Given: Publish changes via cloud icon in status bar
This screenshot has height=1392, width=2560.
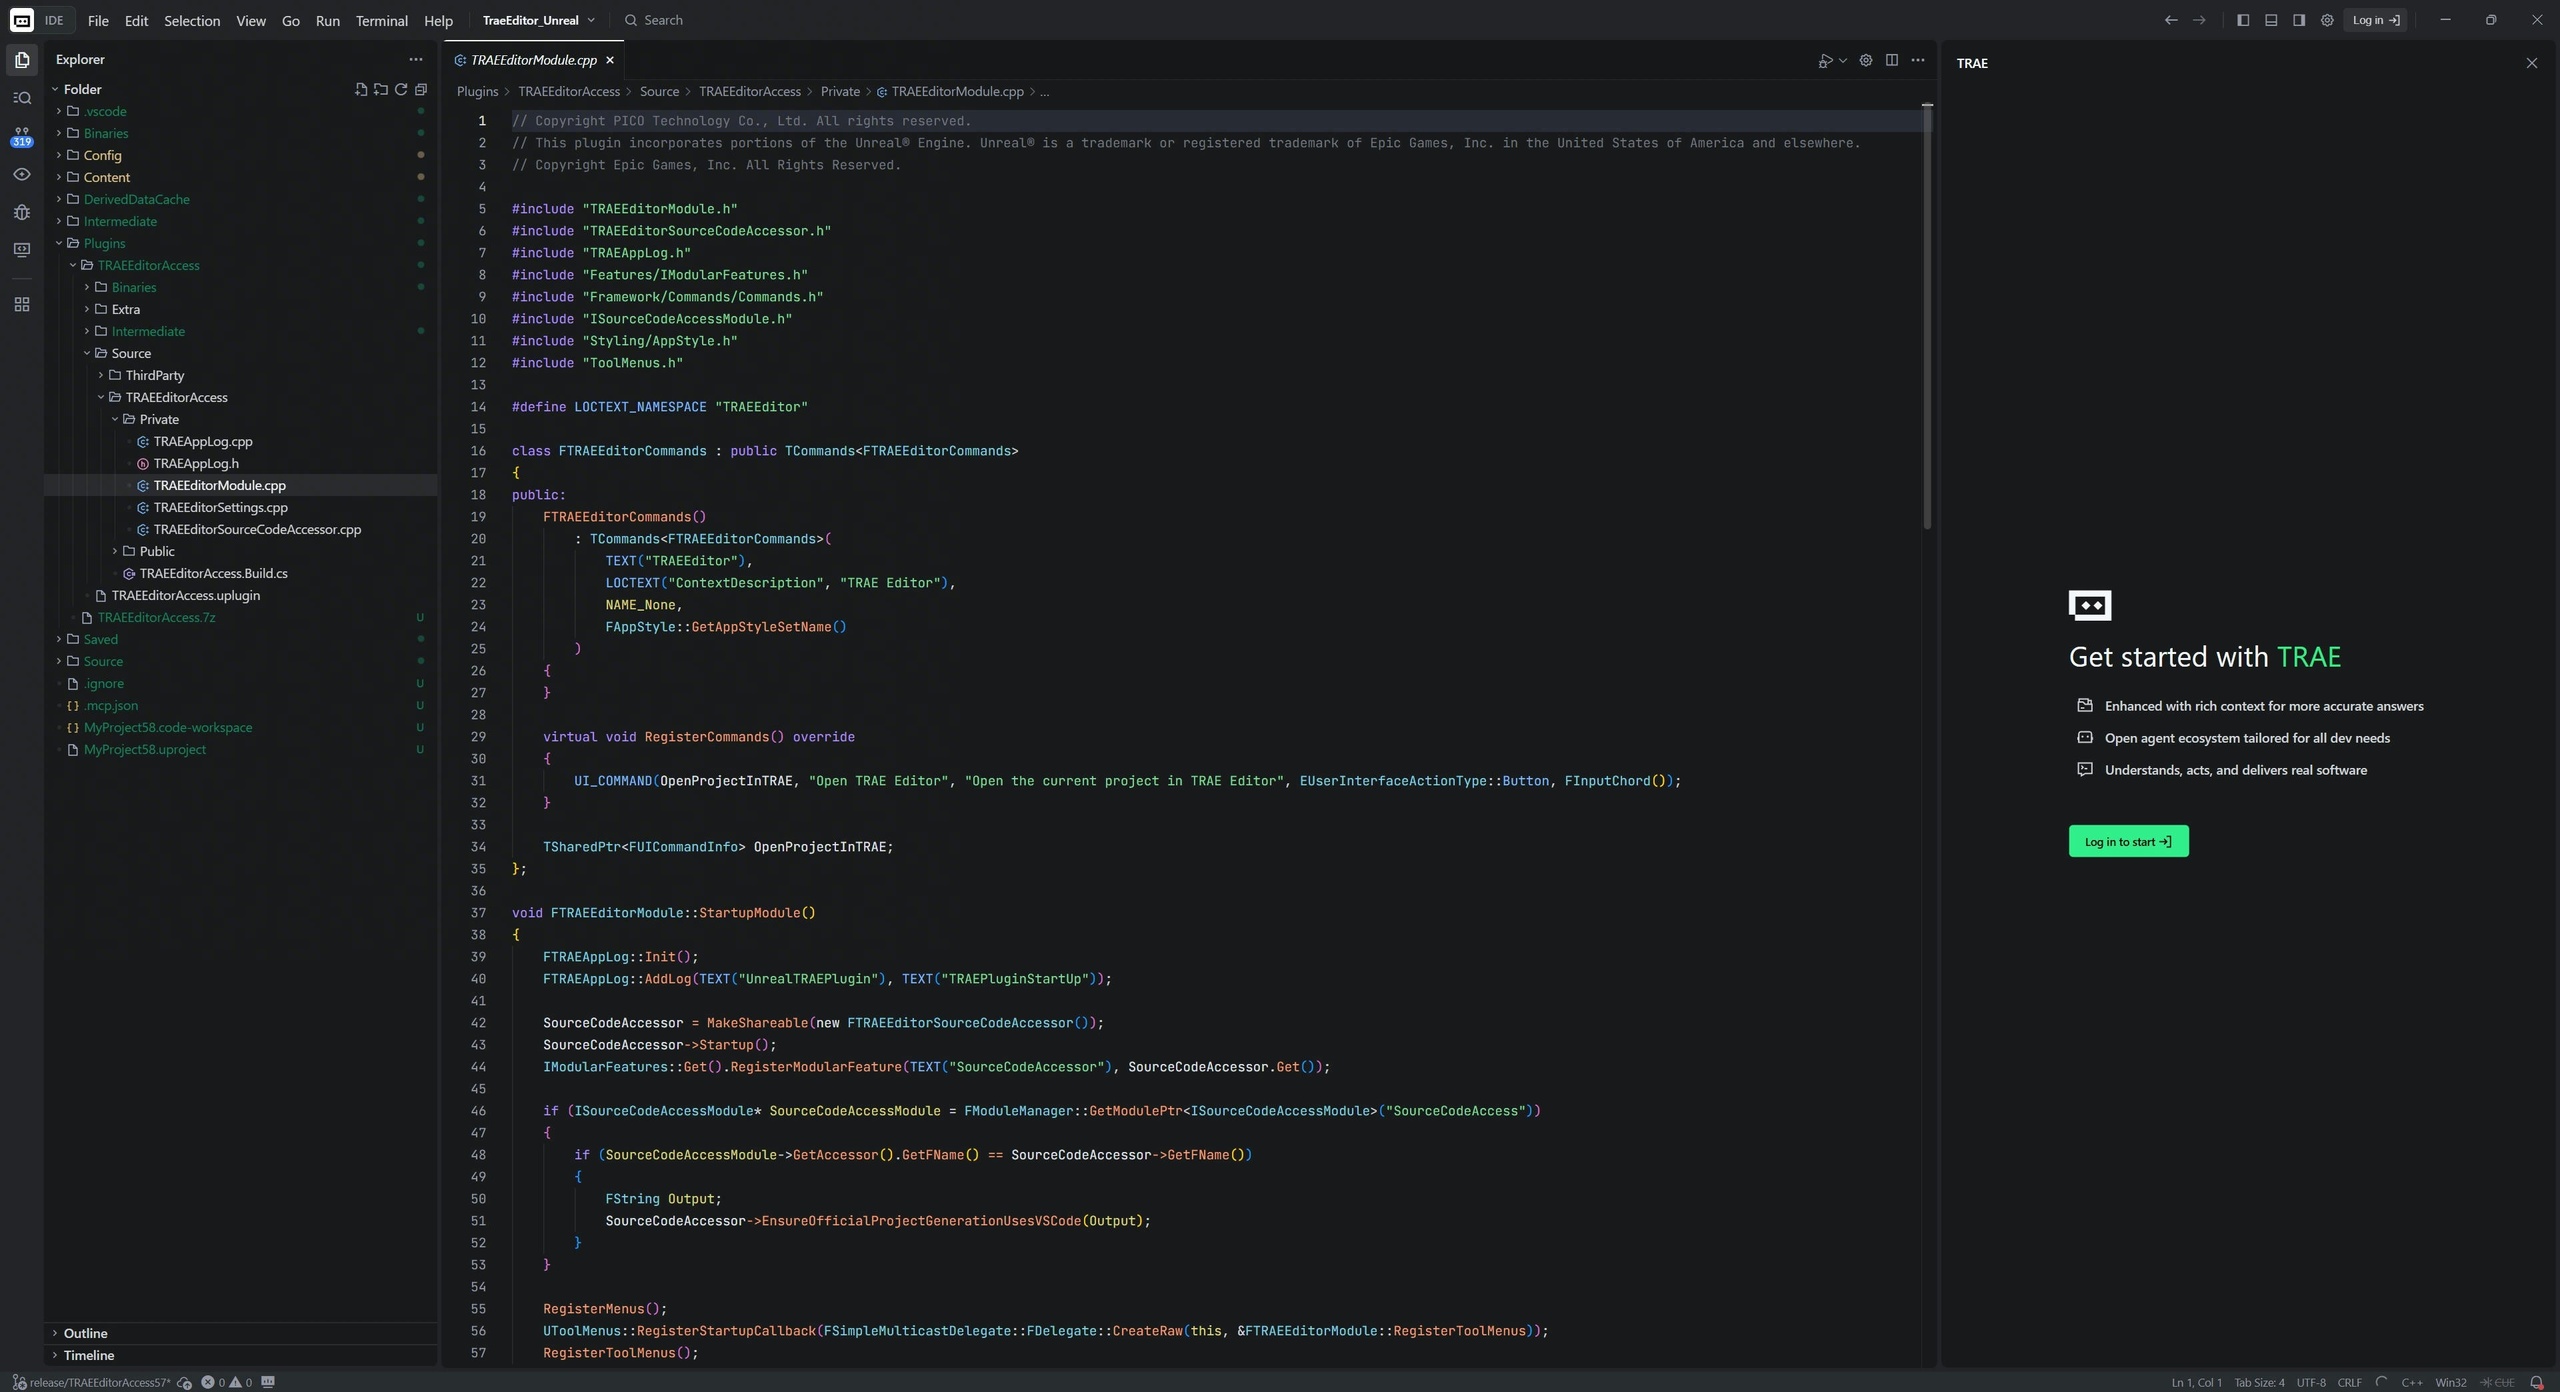Looking at the screenshot, I should [x=184, y=1382].
